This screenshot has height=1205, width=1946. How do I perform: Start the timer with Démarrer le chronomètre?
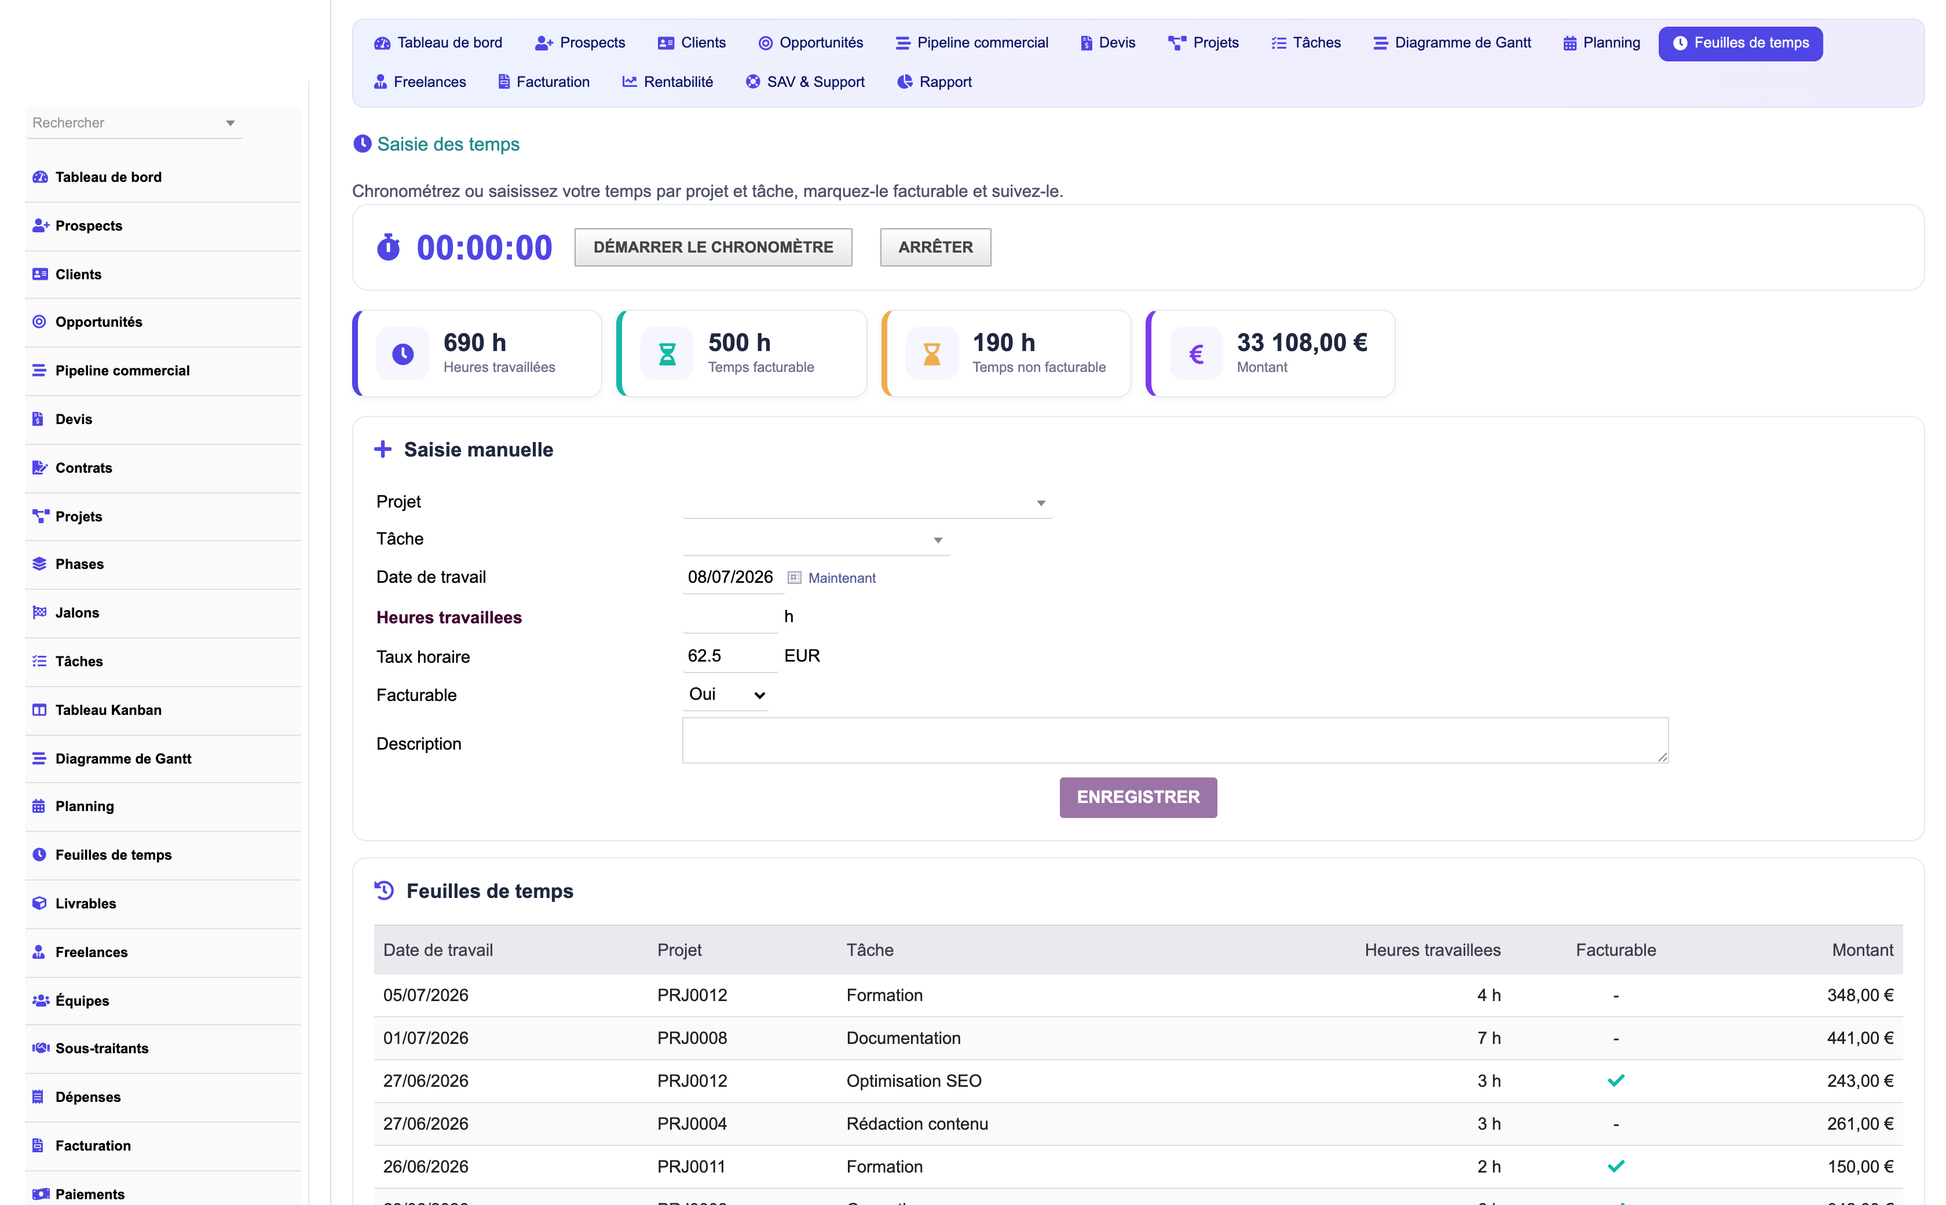(713, 247)
